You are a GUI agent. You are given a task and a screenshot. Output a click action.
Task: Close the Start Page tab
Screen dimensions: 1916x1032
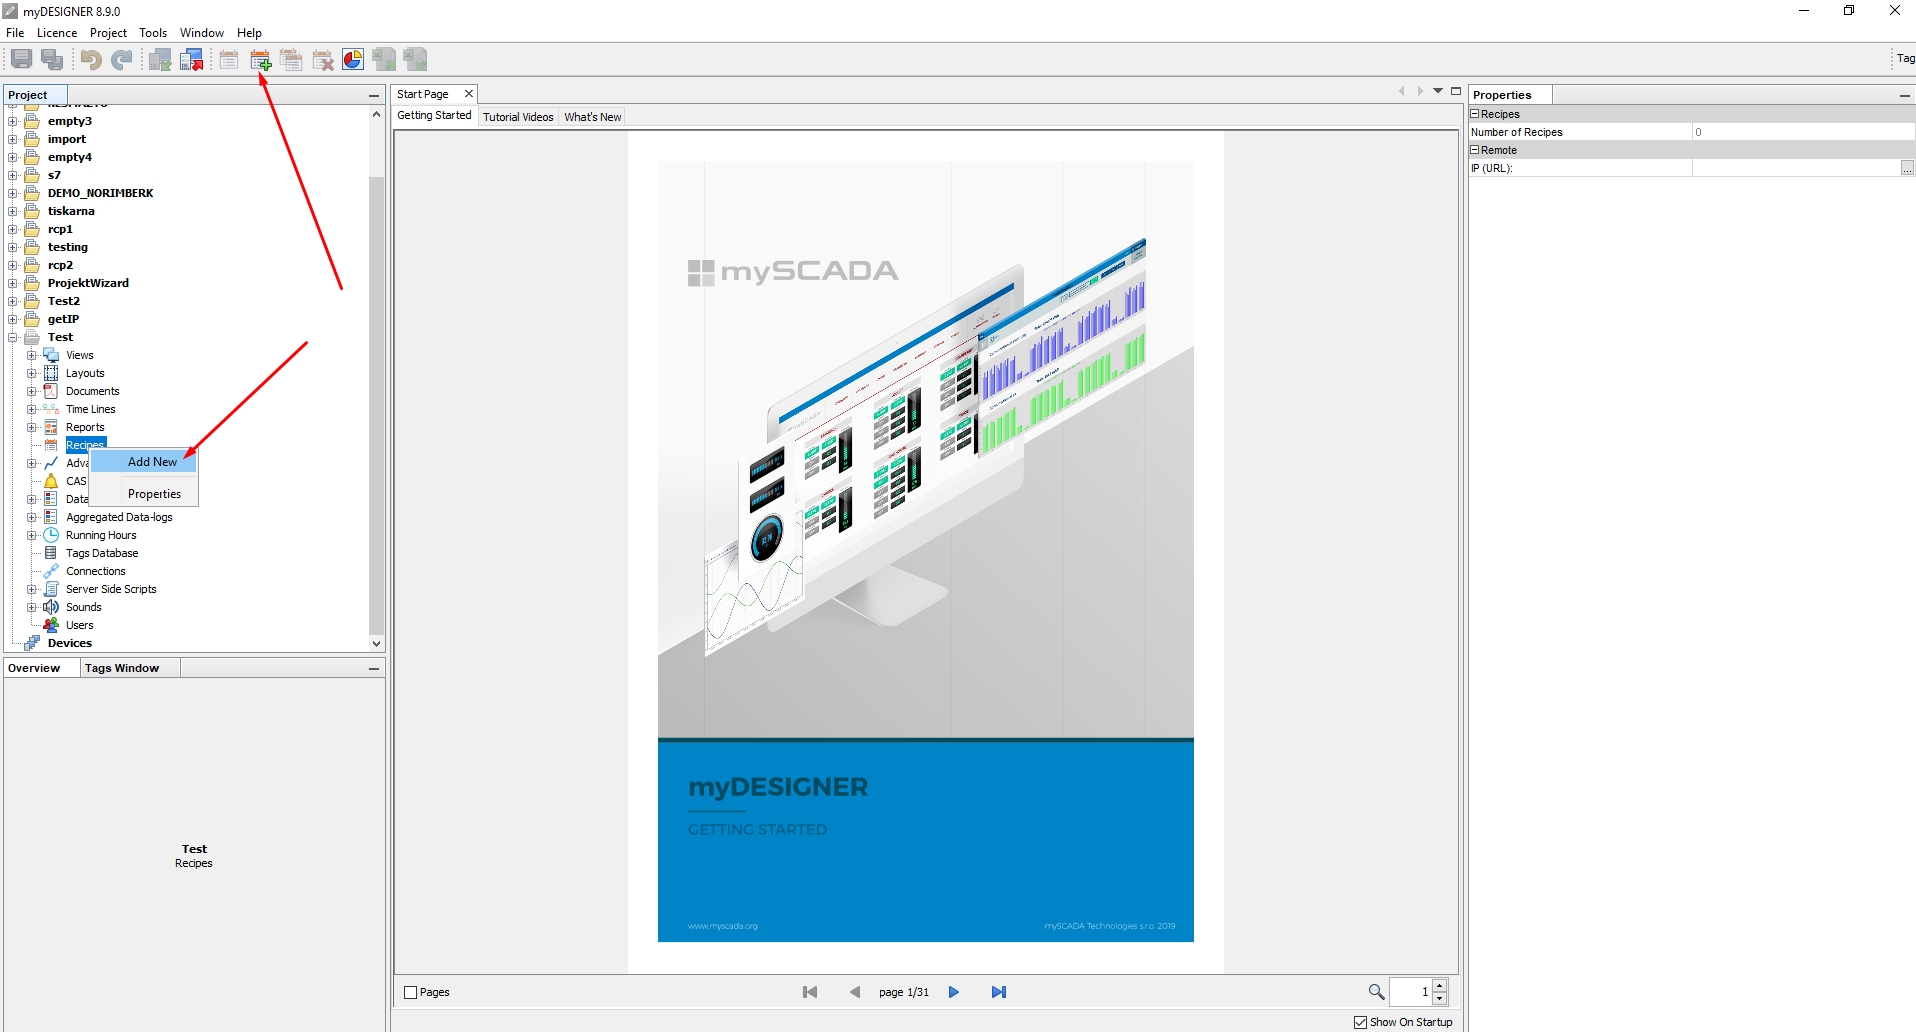pyautogui.click(x=469, y=94)
